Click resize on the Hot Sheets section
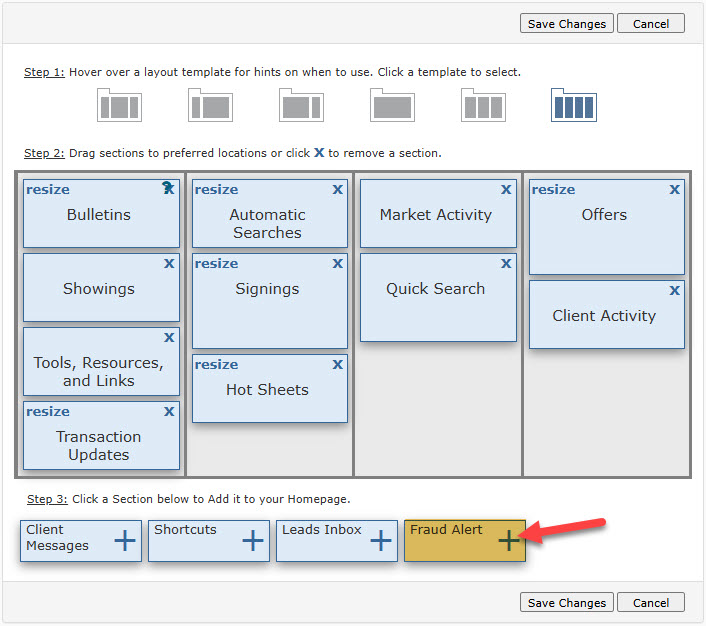The width and height of the screenshot is (706, 626). point(216,364)
